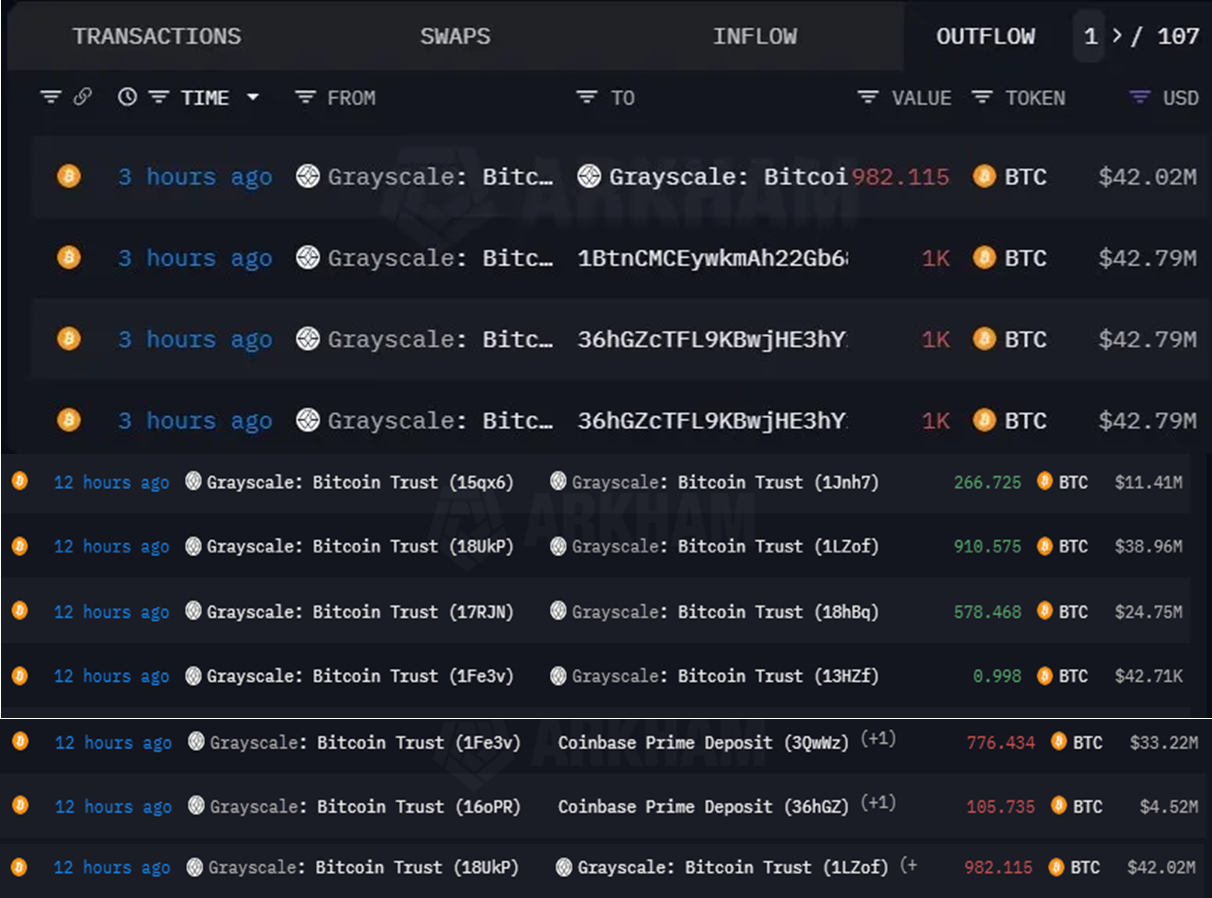Click the clock icon beside TIME
Image resolution: width=1212 pixels, height=898 pixels.
(x=127, y=97)
